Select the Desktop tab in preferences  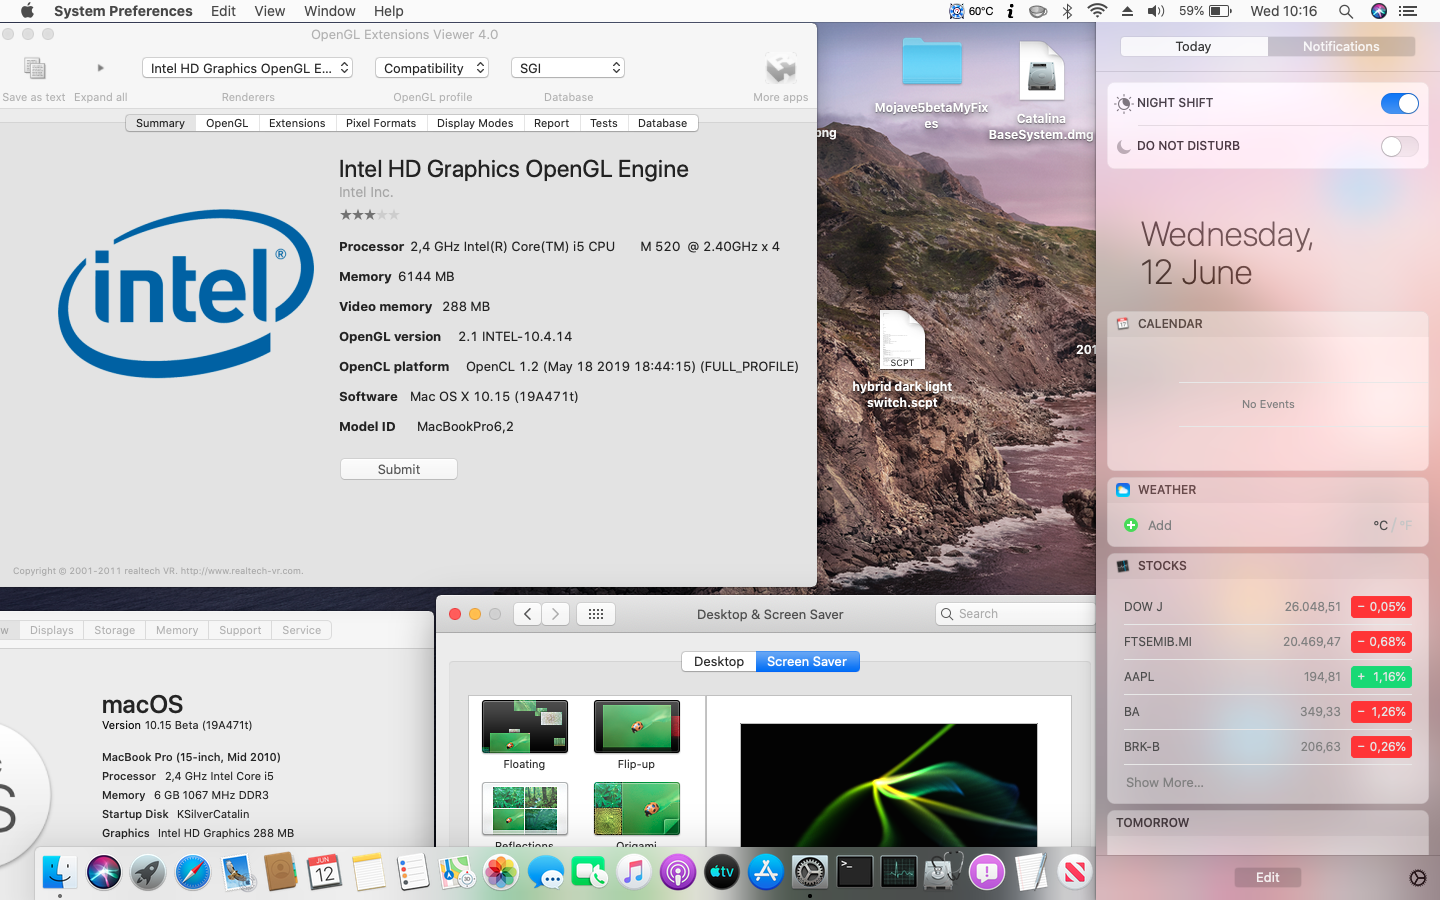pos(719,661)
